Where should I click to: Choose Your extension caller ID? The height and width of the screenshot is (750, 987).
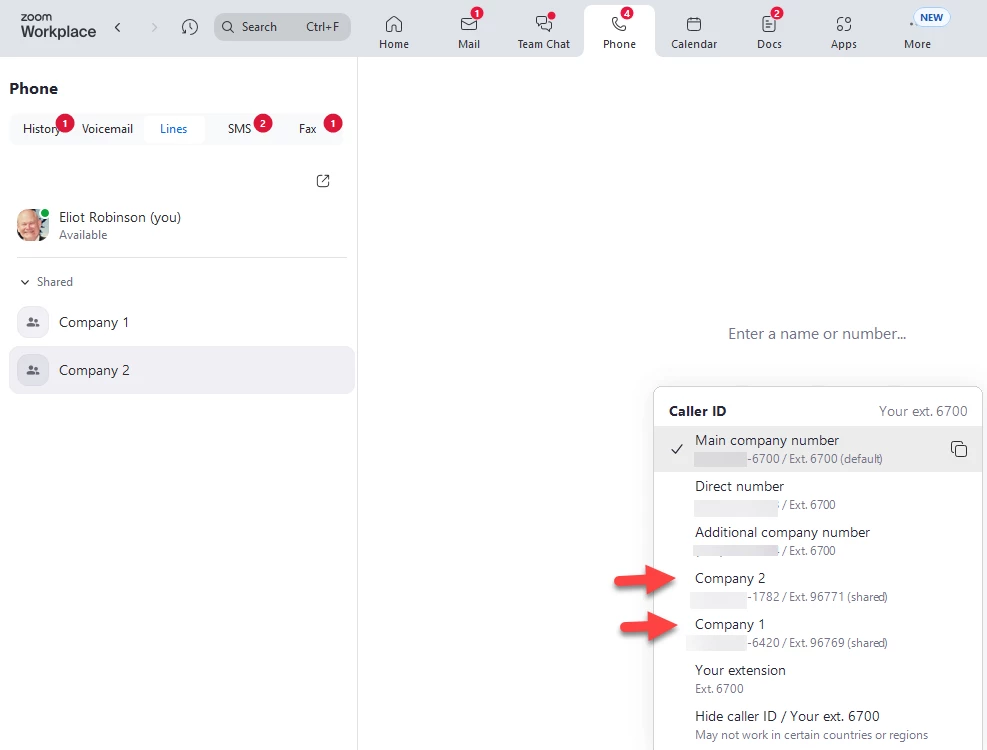click(x=818, y=679)
